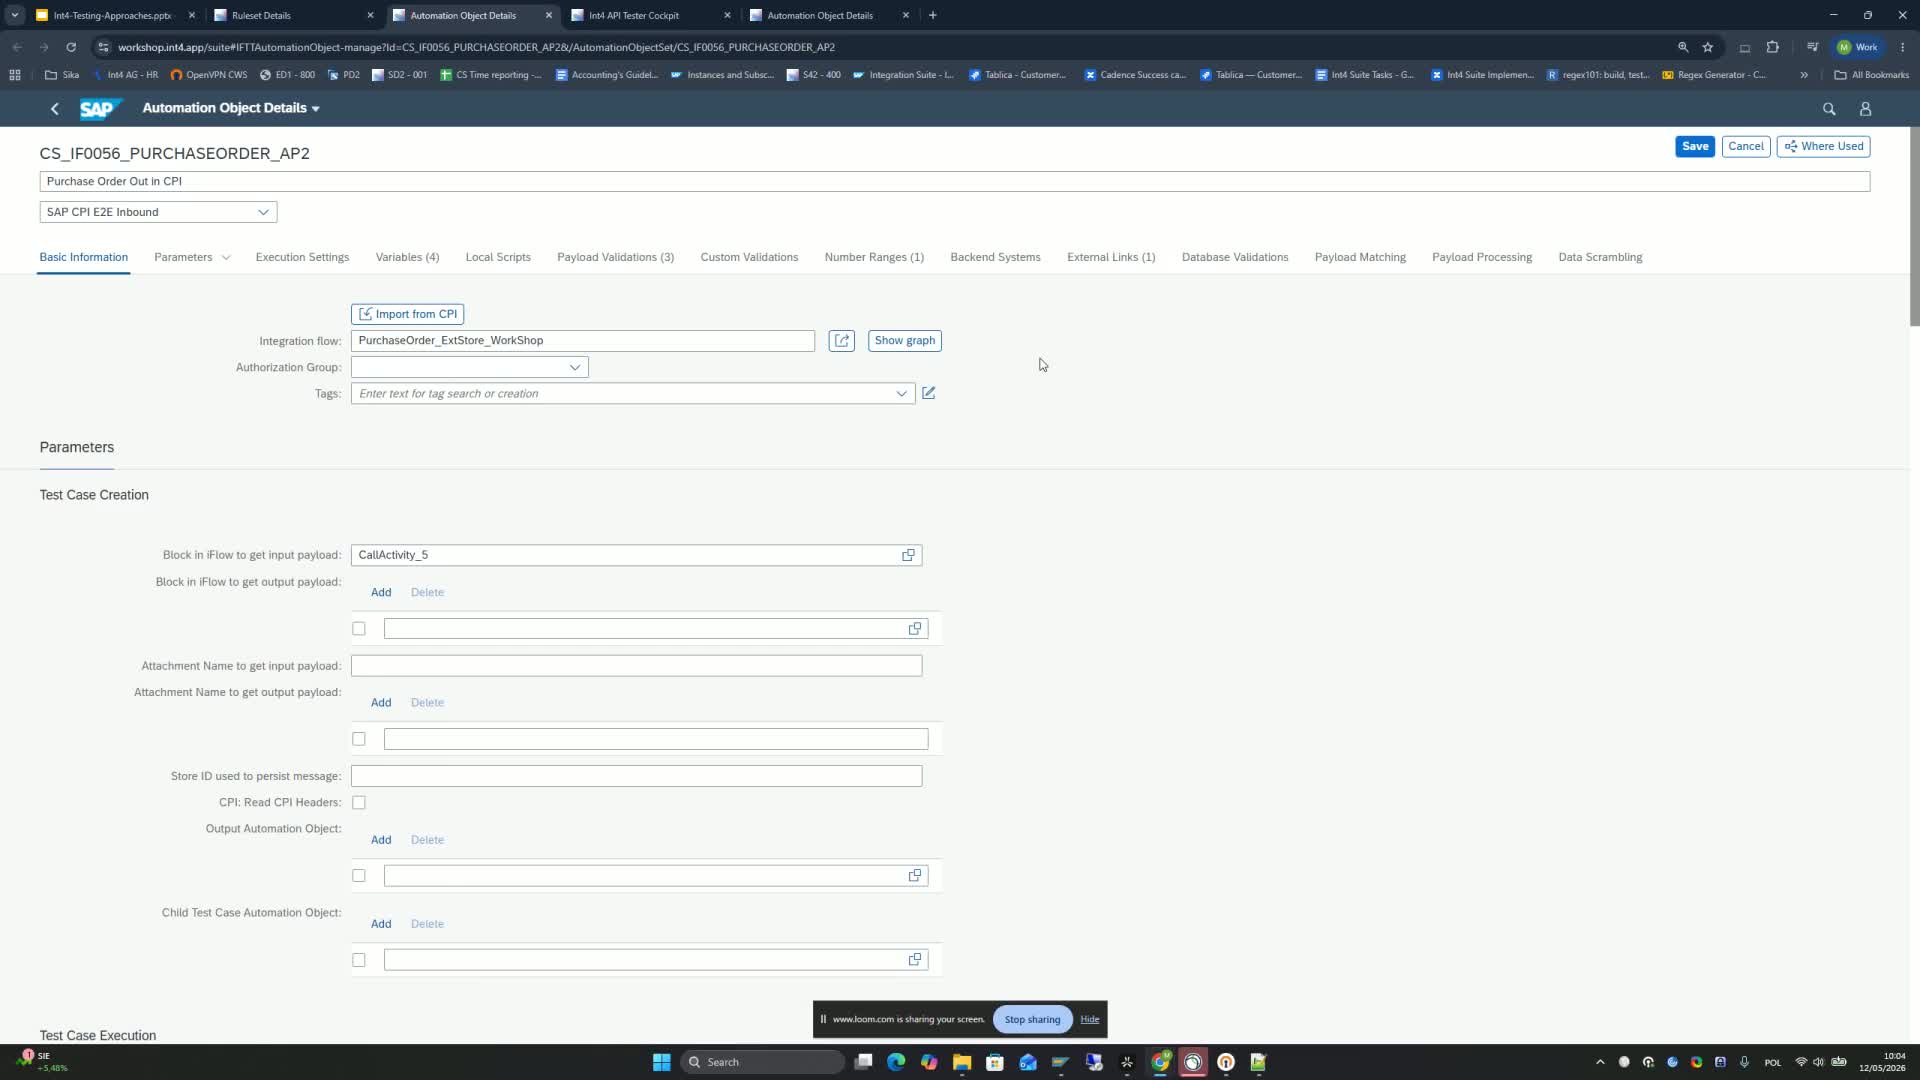The height and width of the screenshot is (1080, 1920).
Task: Switch to the Execution Settings tab
Action: pyautogui.click(x=302, y=257)
